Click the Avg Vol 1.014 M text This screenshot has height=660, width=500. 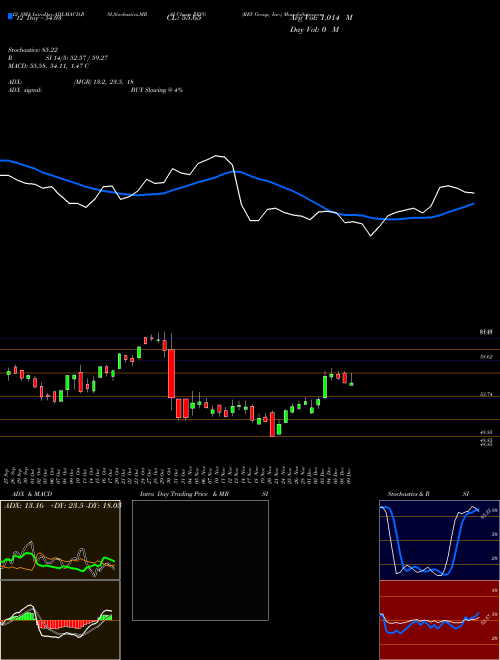(x=321, y=18)
